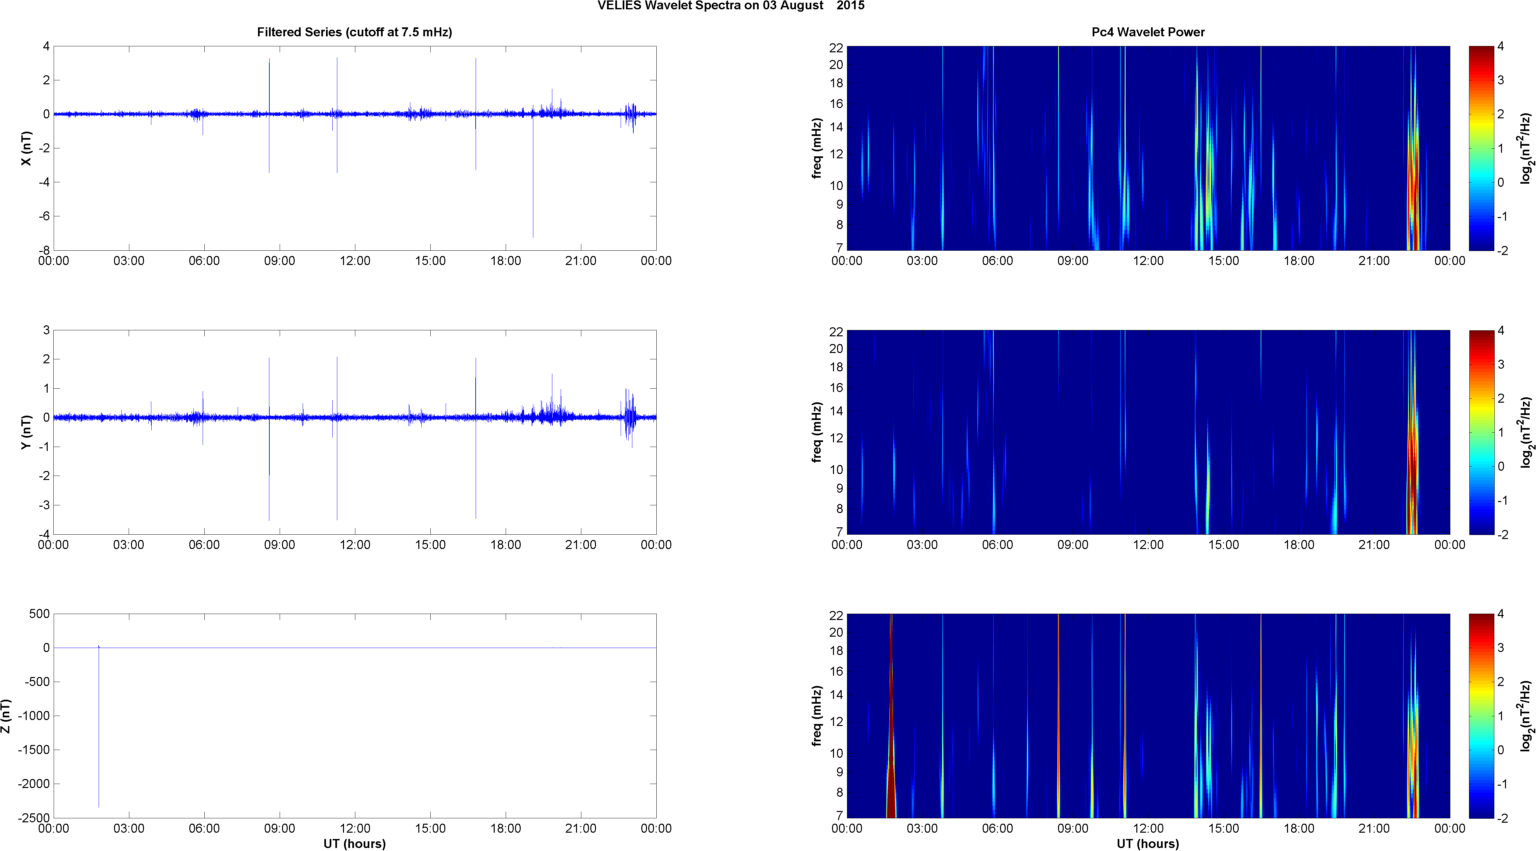Screen dimensions: 1536x851
Task: Click the log2(nT²/Hz) label of bottom colorbar
Action: (1525, 716)
